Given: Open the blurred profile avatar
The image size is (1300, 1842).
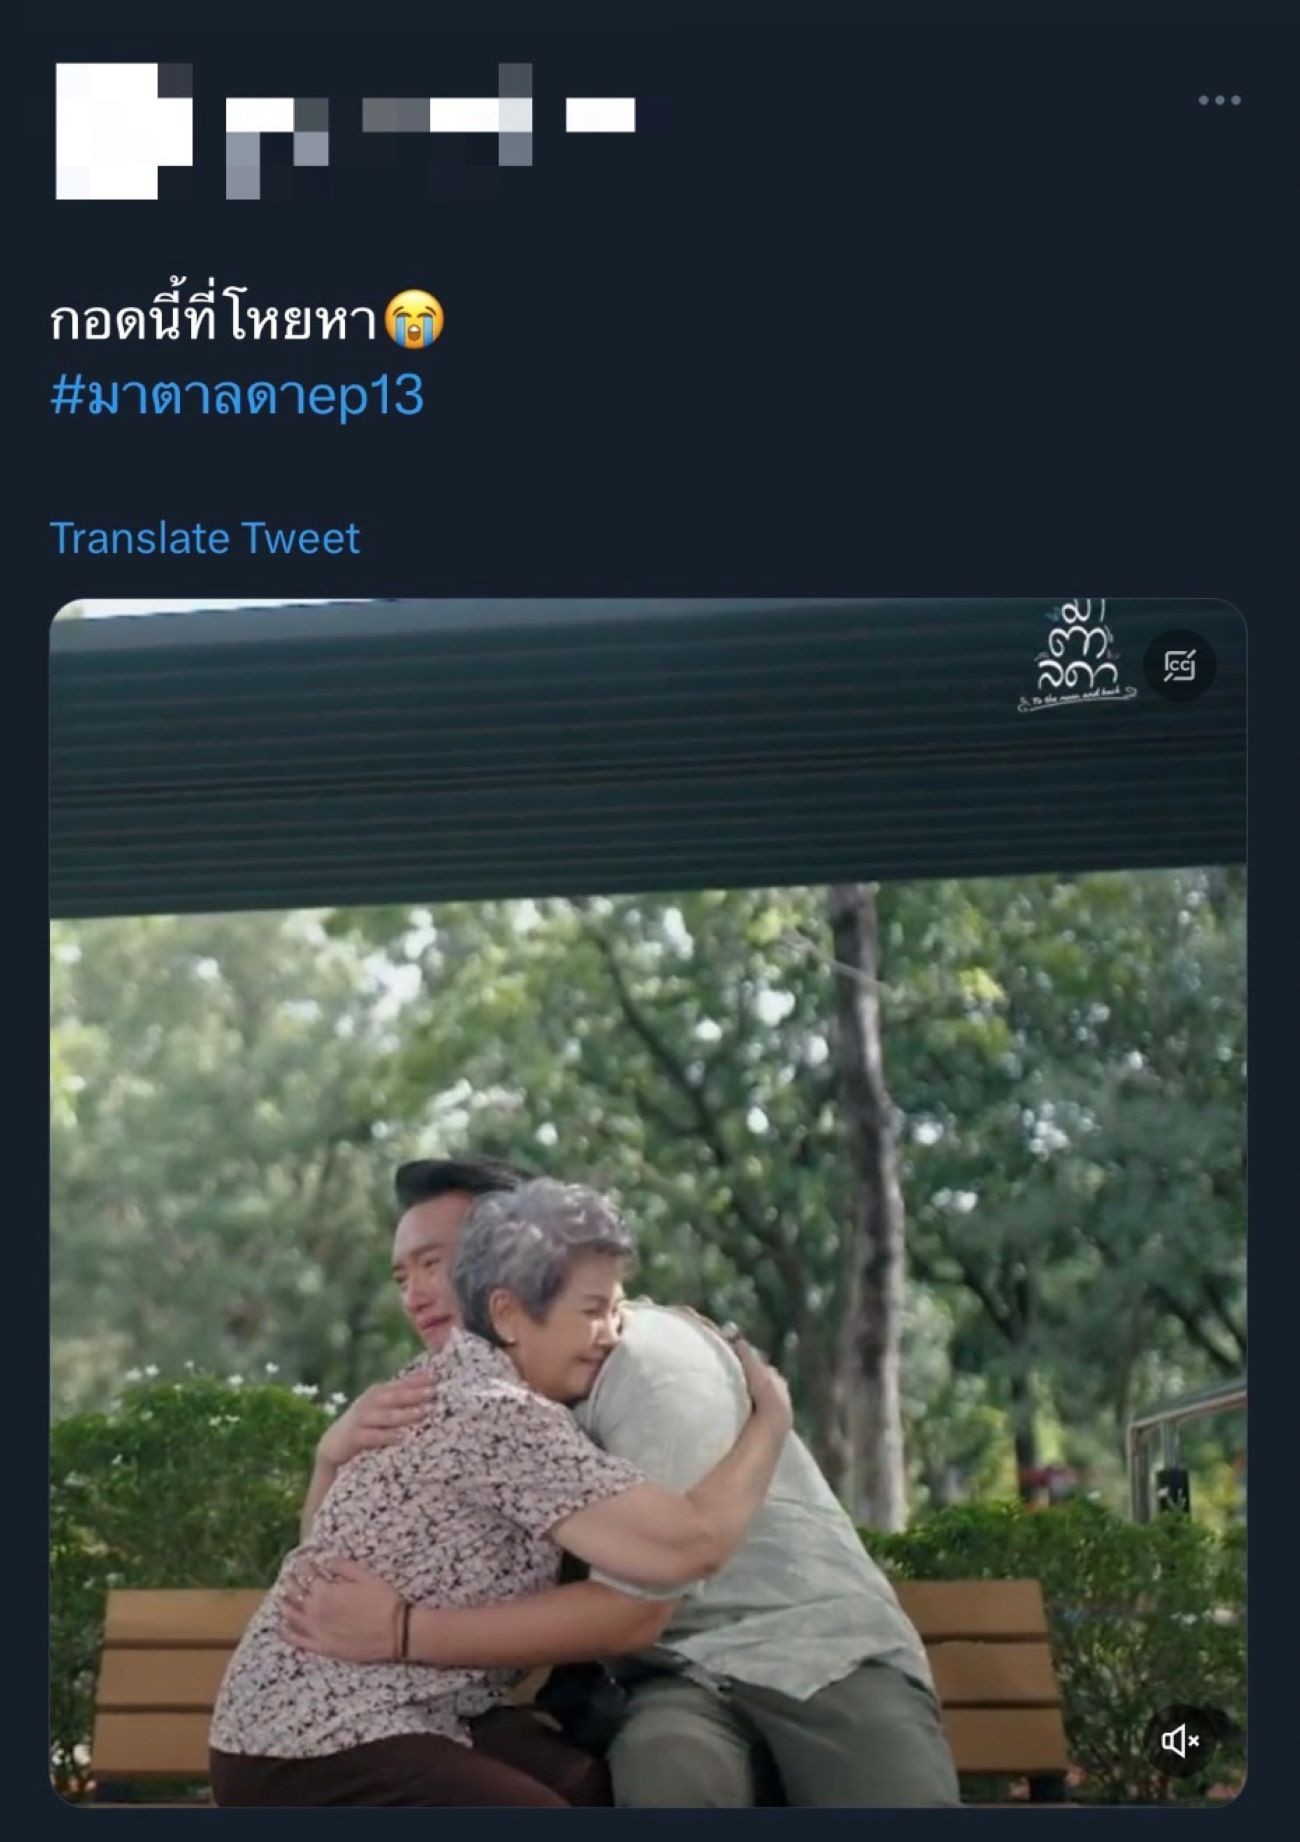Looking at the screenshot, I should click(122, 131).
